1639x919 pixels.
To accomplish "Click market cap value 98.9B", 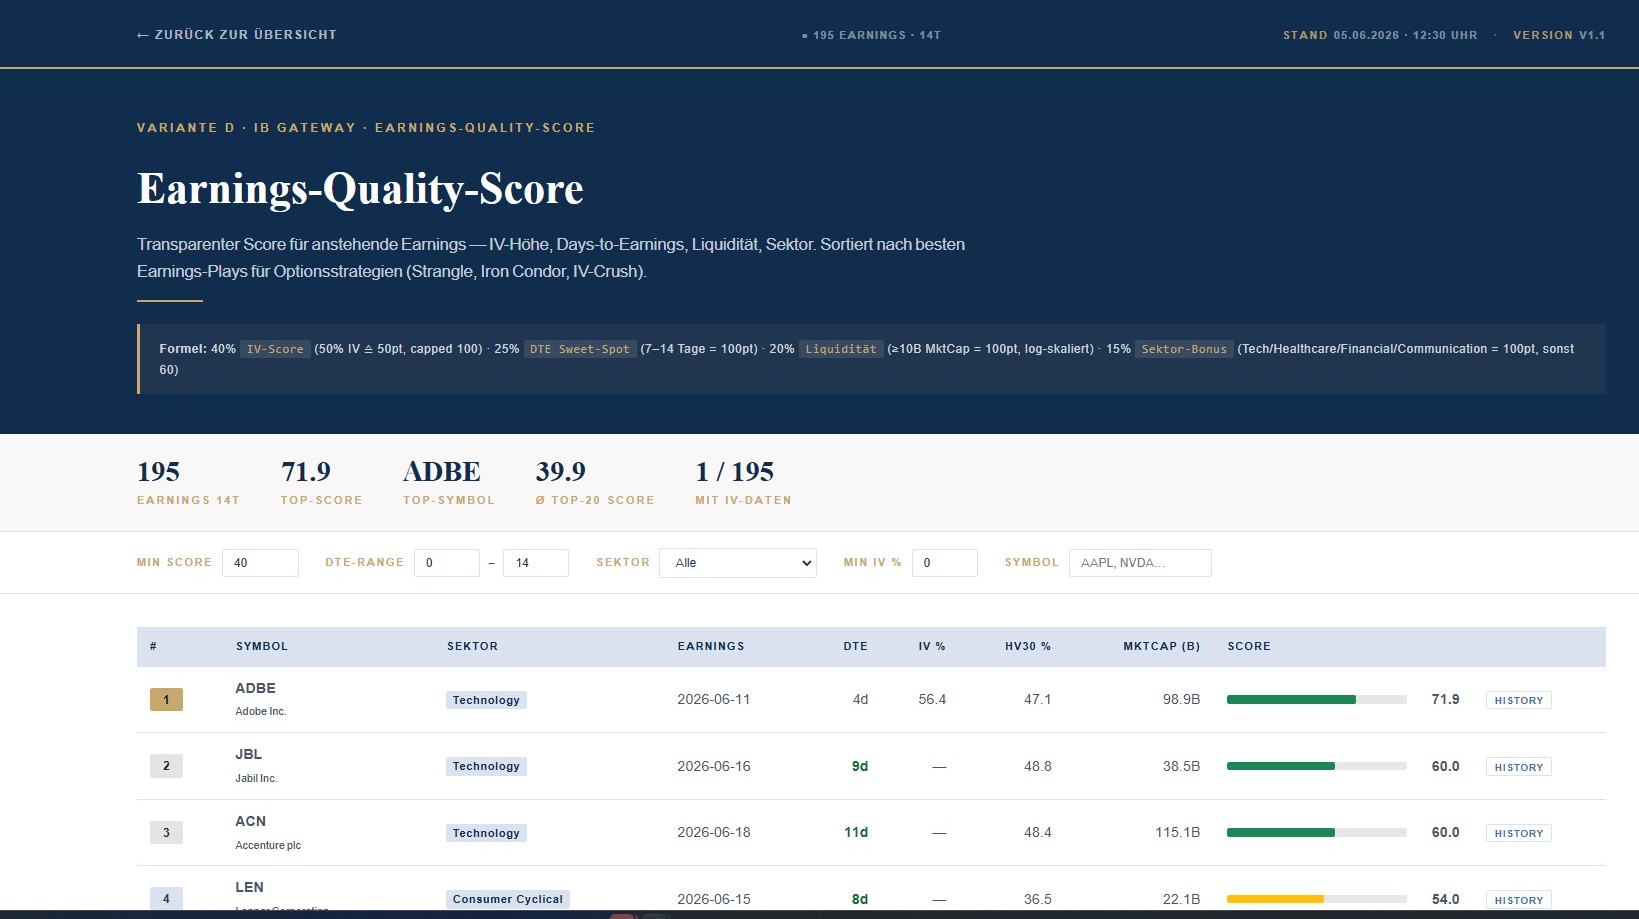I will (1181, 699).
